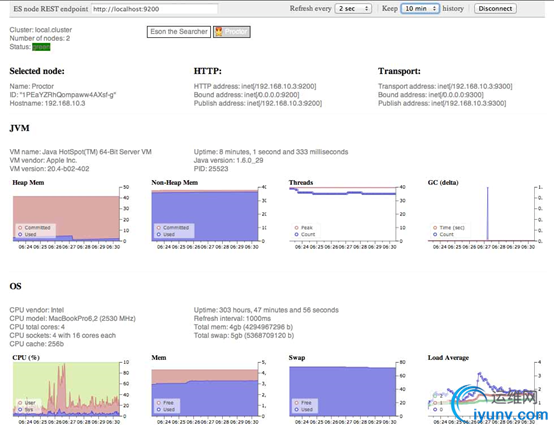
Task: Click the Non-Heap Mem chart
Action: click(x=205, y=214)
